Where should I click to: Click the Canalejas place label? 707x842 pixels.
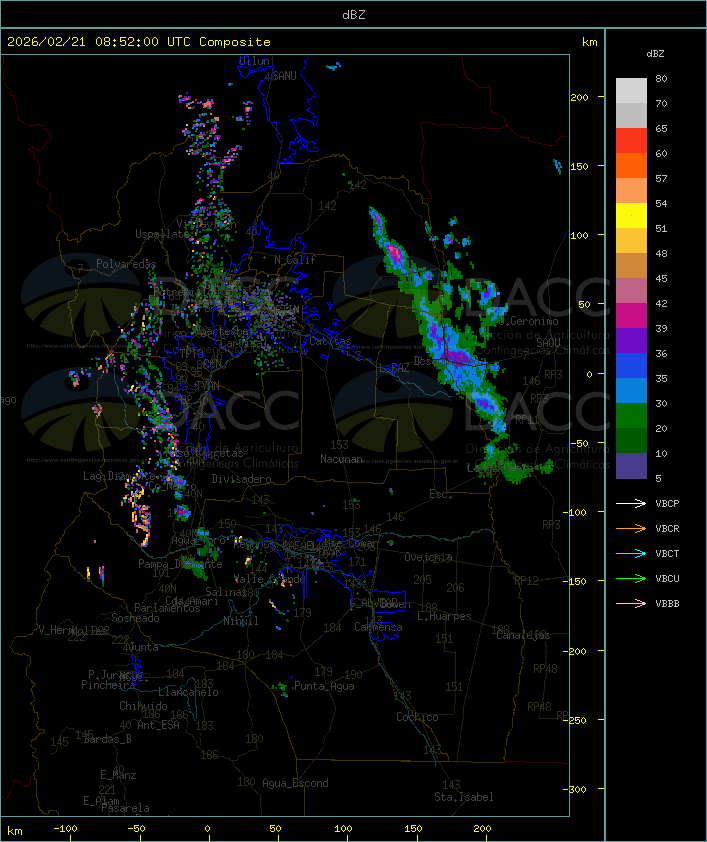pyautogui.click(x=523, y=636)
